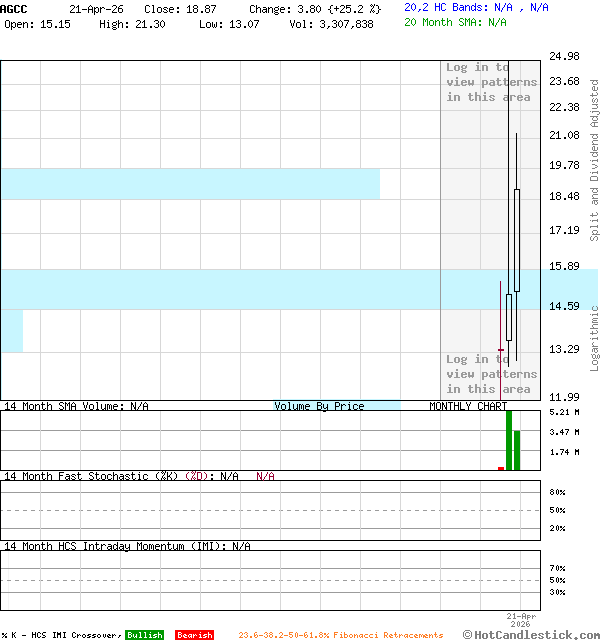Click the Fibonacci Retracements legend text
This screenshot has height=640, width=600.
point(340,635)
